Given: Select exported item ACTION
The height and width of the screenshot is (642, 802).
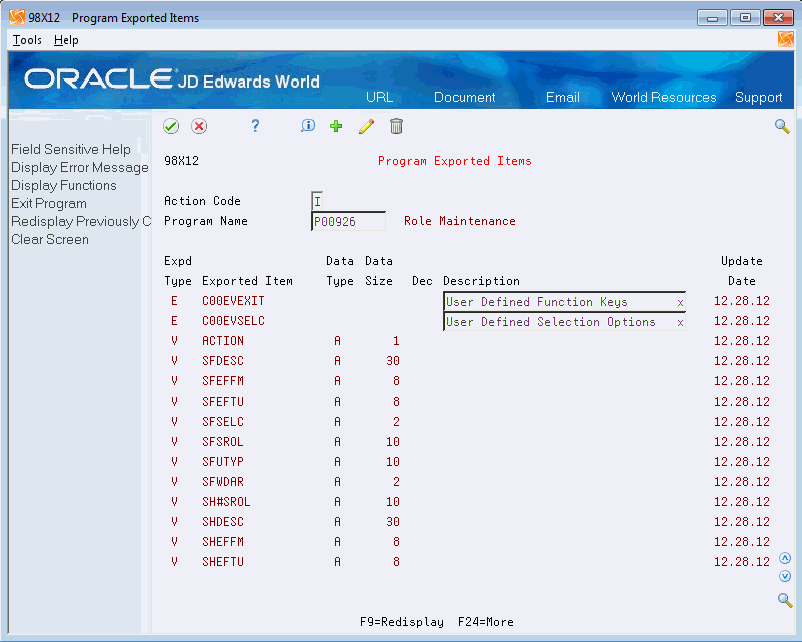Looking at the screenshot, I should coord(223,341).
